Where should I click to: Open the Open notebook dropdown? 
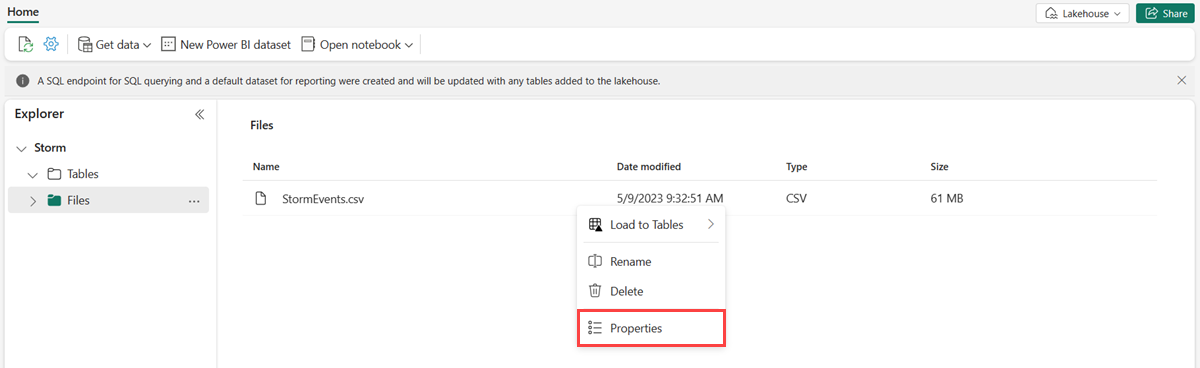point(358,45)
